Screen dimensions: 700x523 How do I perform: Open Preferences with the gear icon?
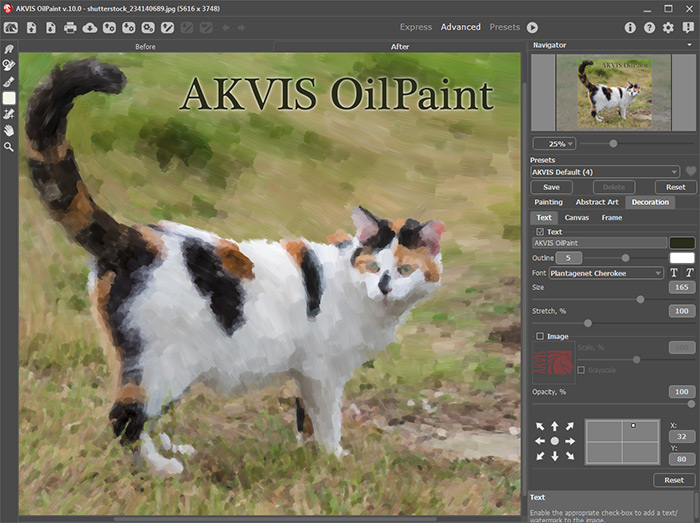[x=668, y=27]
